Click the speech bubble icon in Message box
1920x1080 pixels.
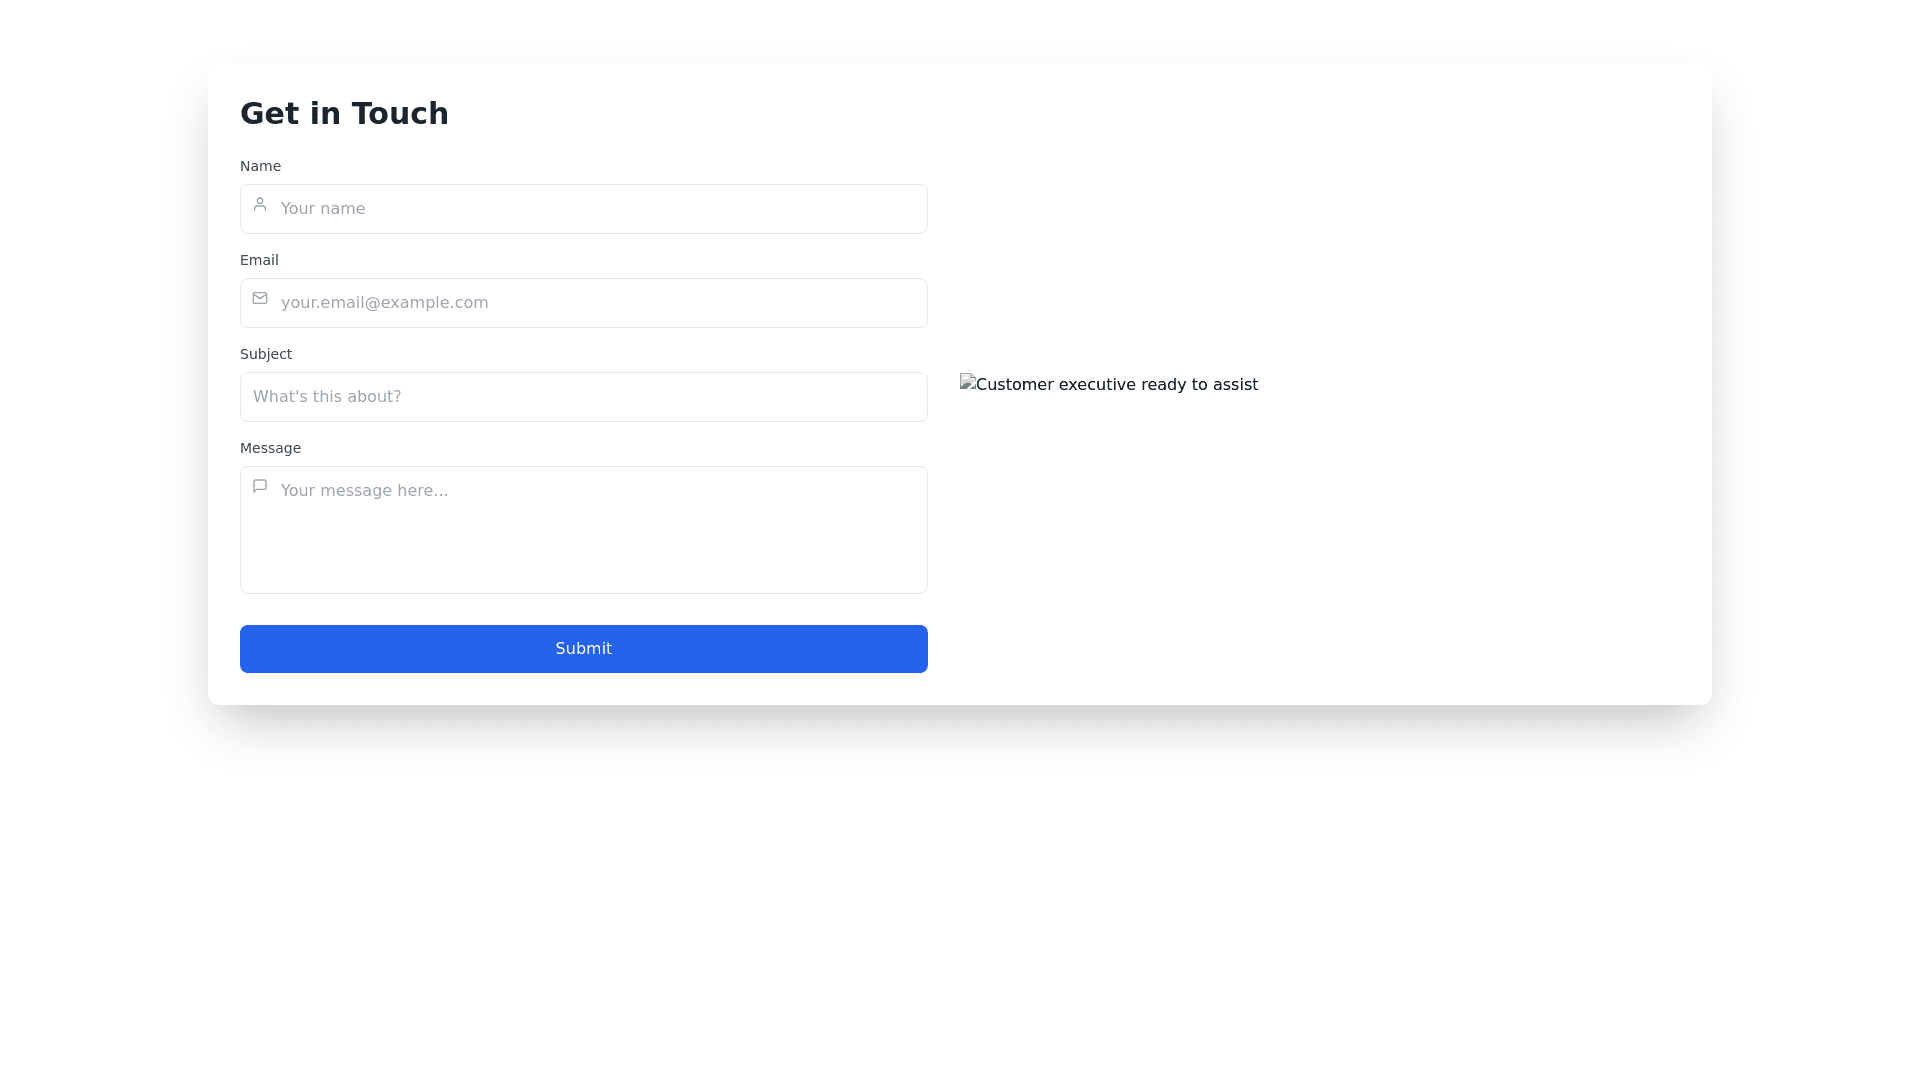(x=260, y=486)
